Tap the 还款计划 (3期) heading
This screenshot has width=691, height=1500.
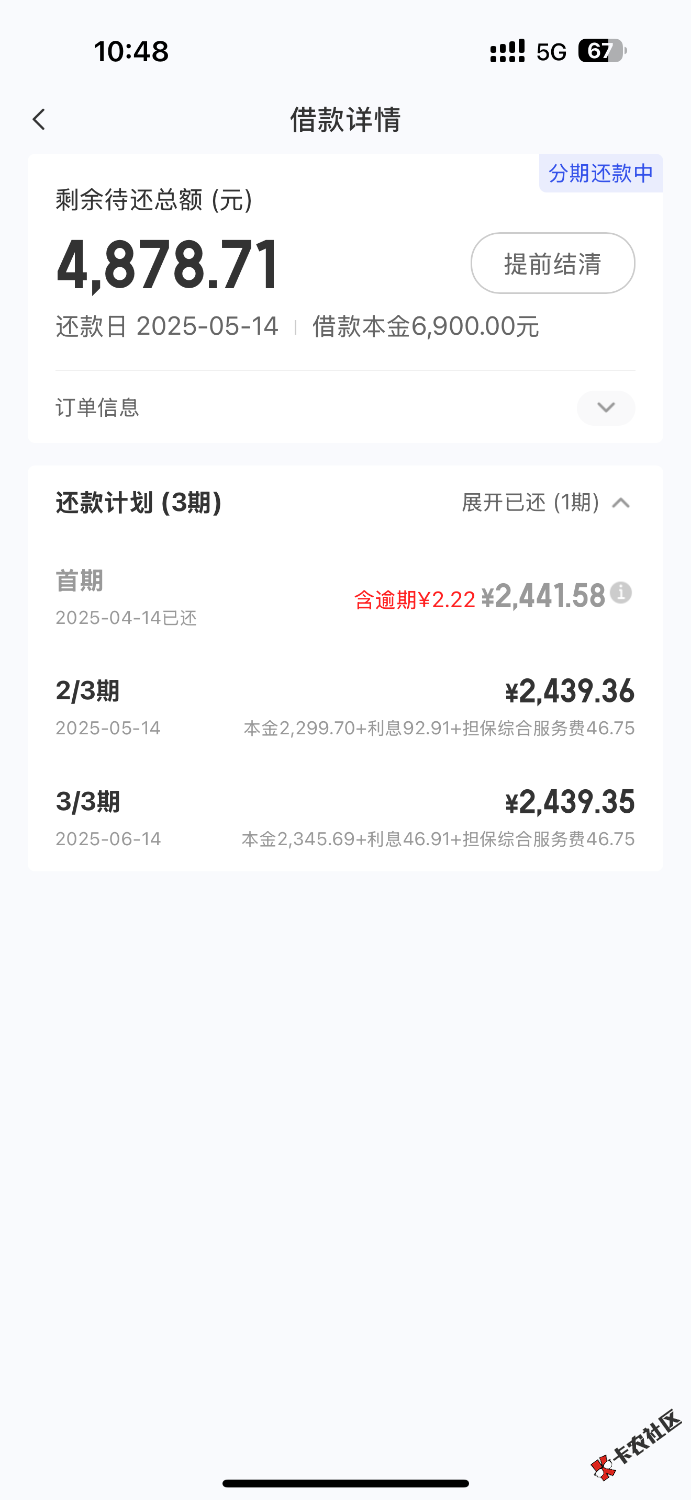[x=139, y=503]
